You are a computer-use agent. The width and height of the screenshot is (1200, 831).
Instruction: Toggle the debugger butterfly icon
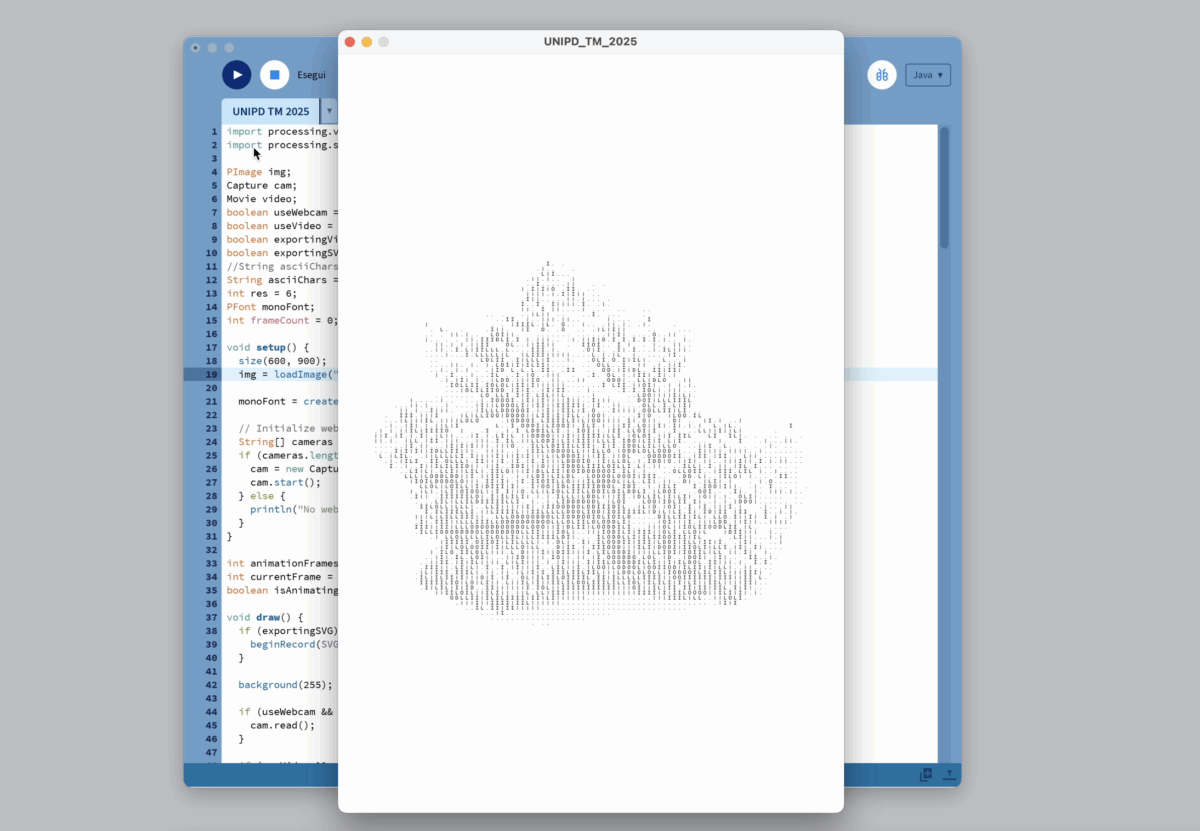coord(881,75)
